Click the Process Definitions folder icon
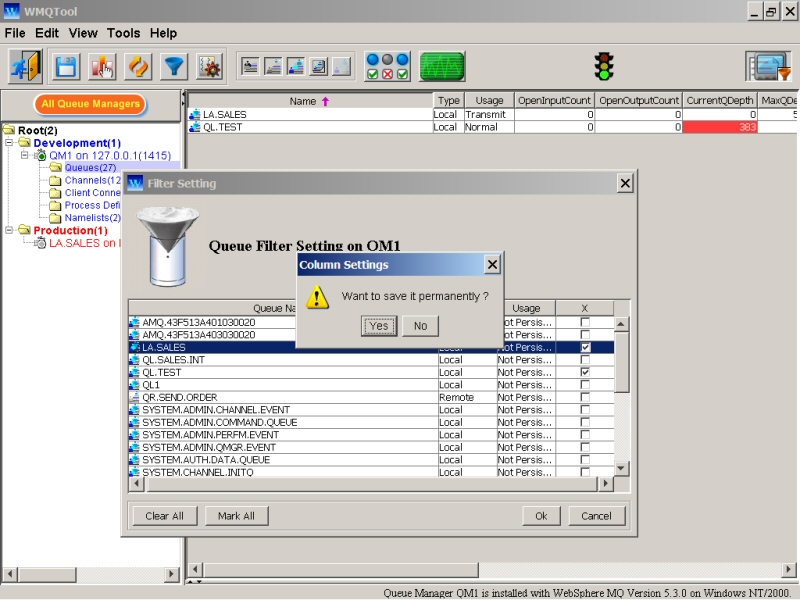Screen dimensions: 800x600 click(x=56, y=206)
